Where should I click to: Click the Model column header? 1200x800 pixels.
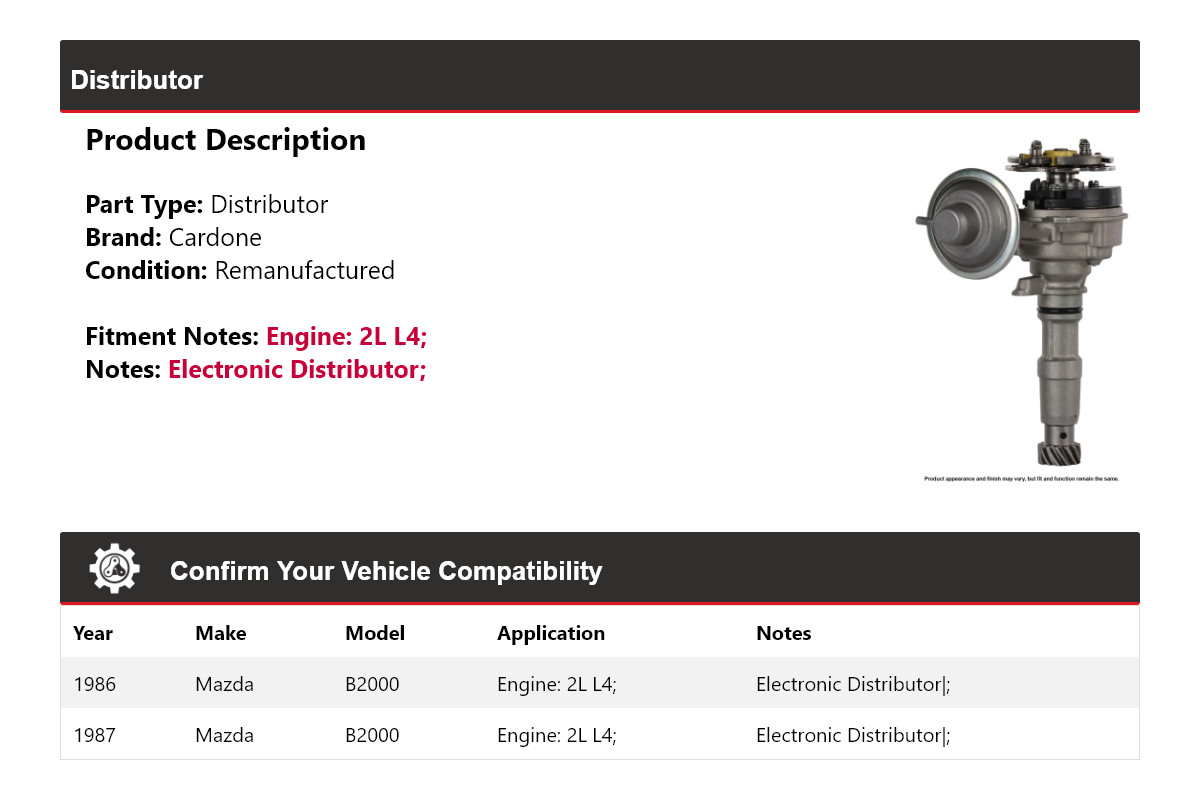[x=375, y=633]
